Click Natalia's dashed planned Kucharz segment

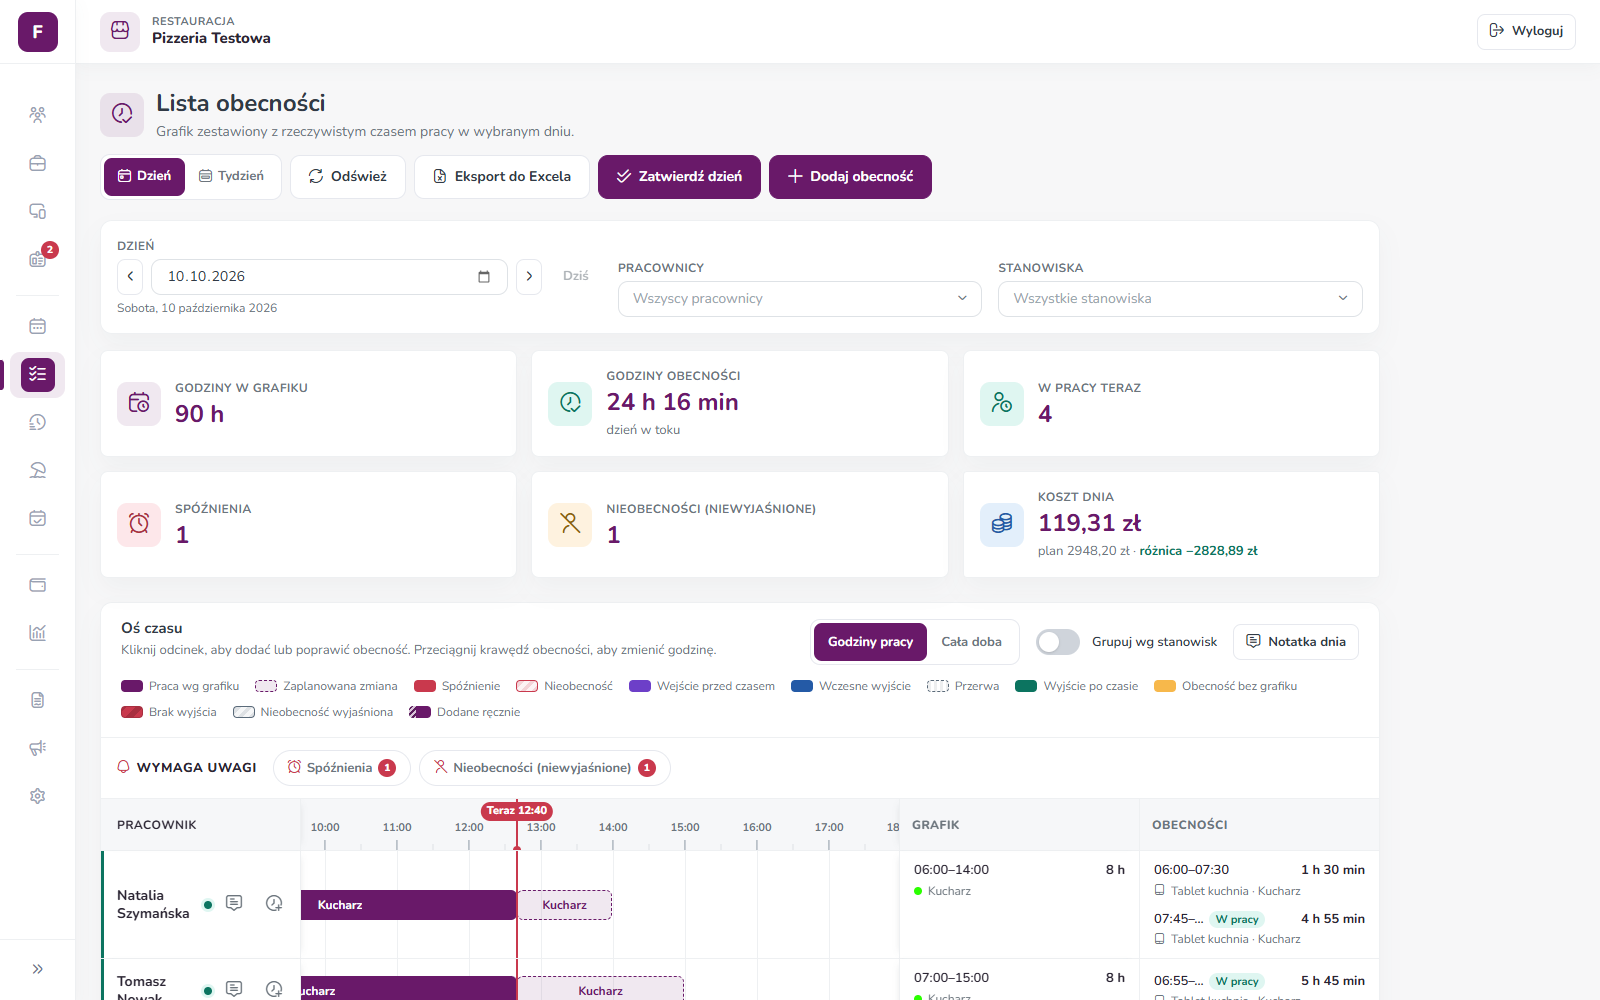coord(565,905)
